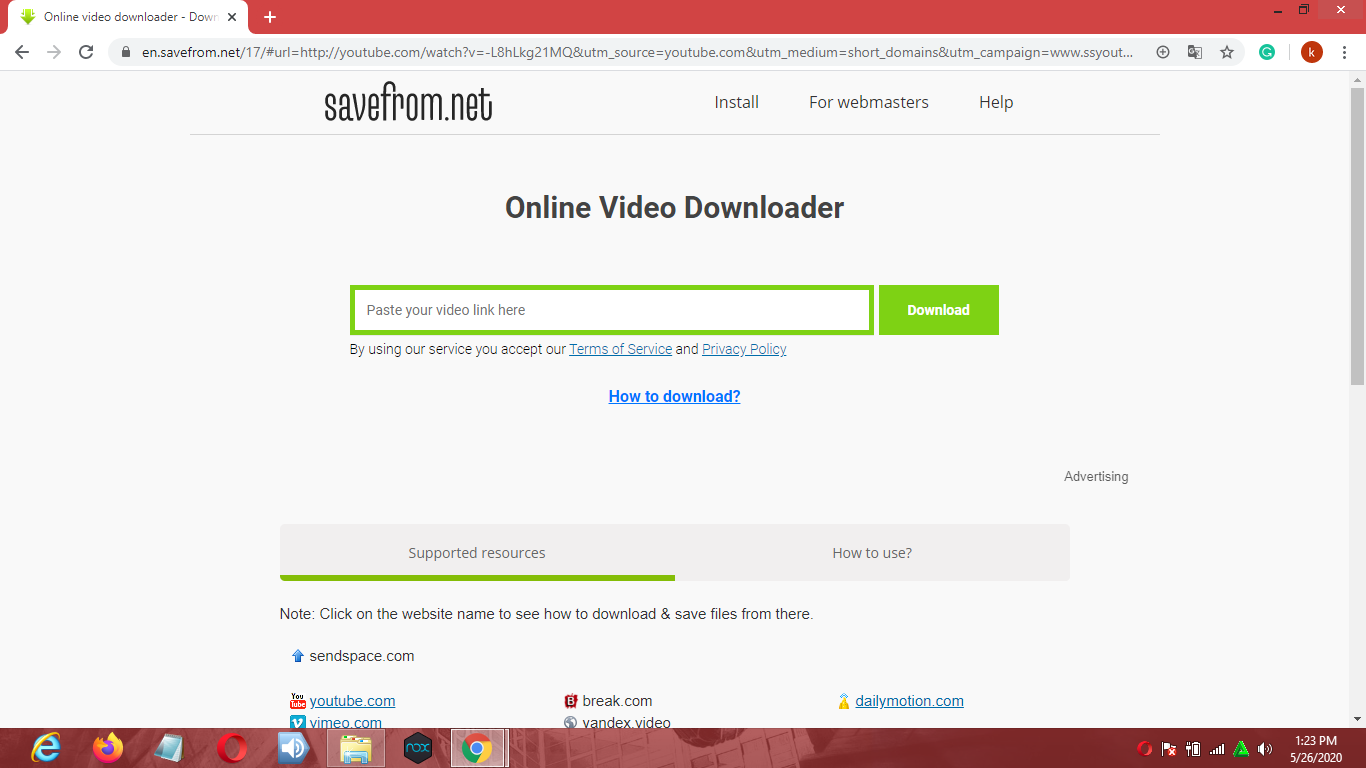1366x768 pixels.
Task: Click the dailymotion yellow icon
Action: pyautogui.click(x=844, y=701)
